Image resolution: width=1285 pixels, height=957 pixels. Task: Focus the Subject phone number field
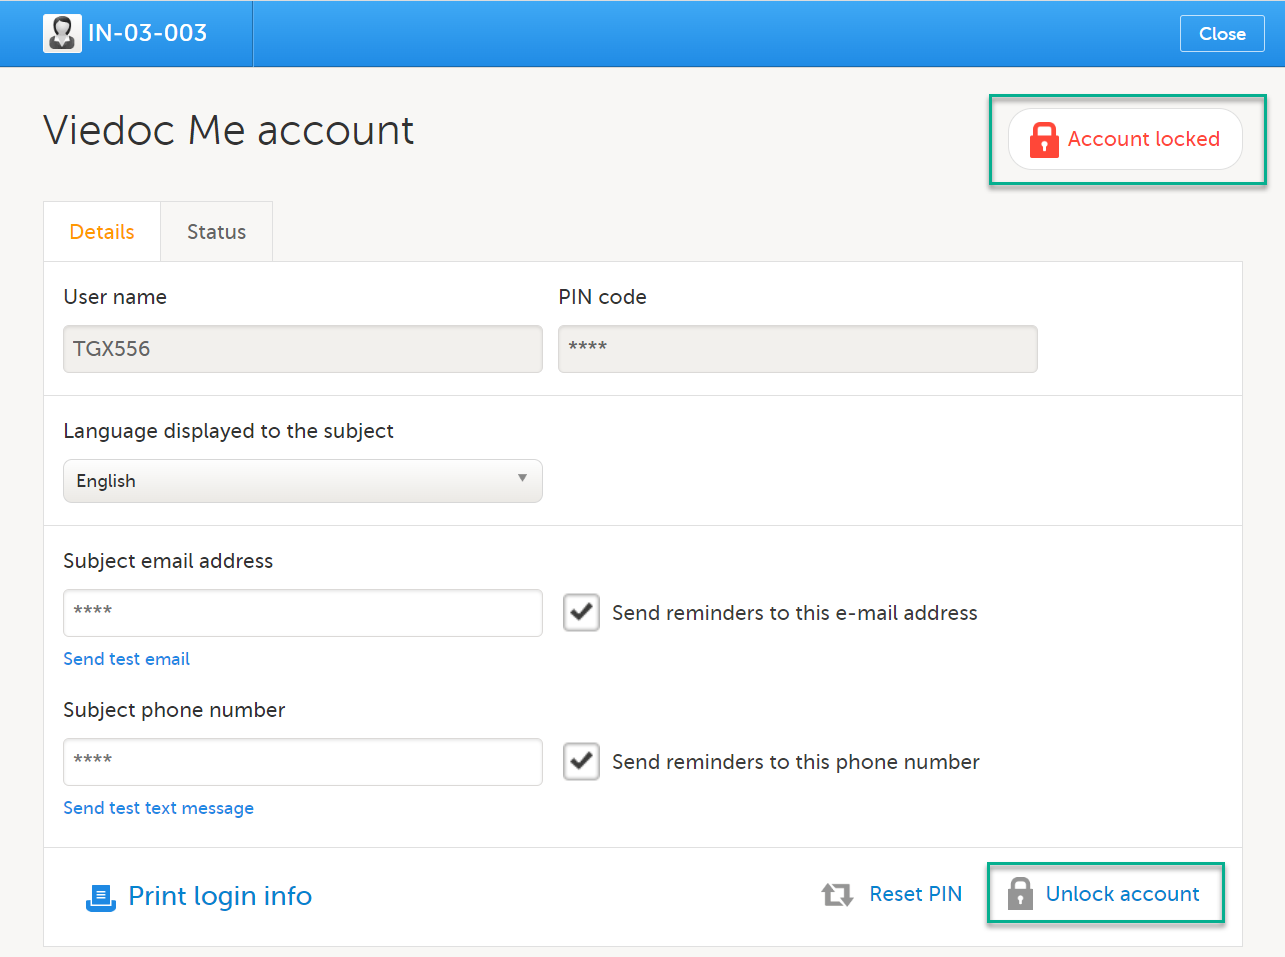(x=302, y=761)
